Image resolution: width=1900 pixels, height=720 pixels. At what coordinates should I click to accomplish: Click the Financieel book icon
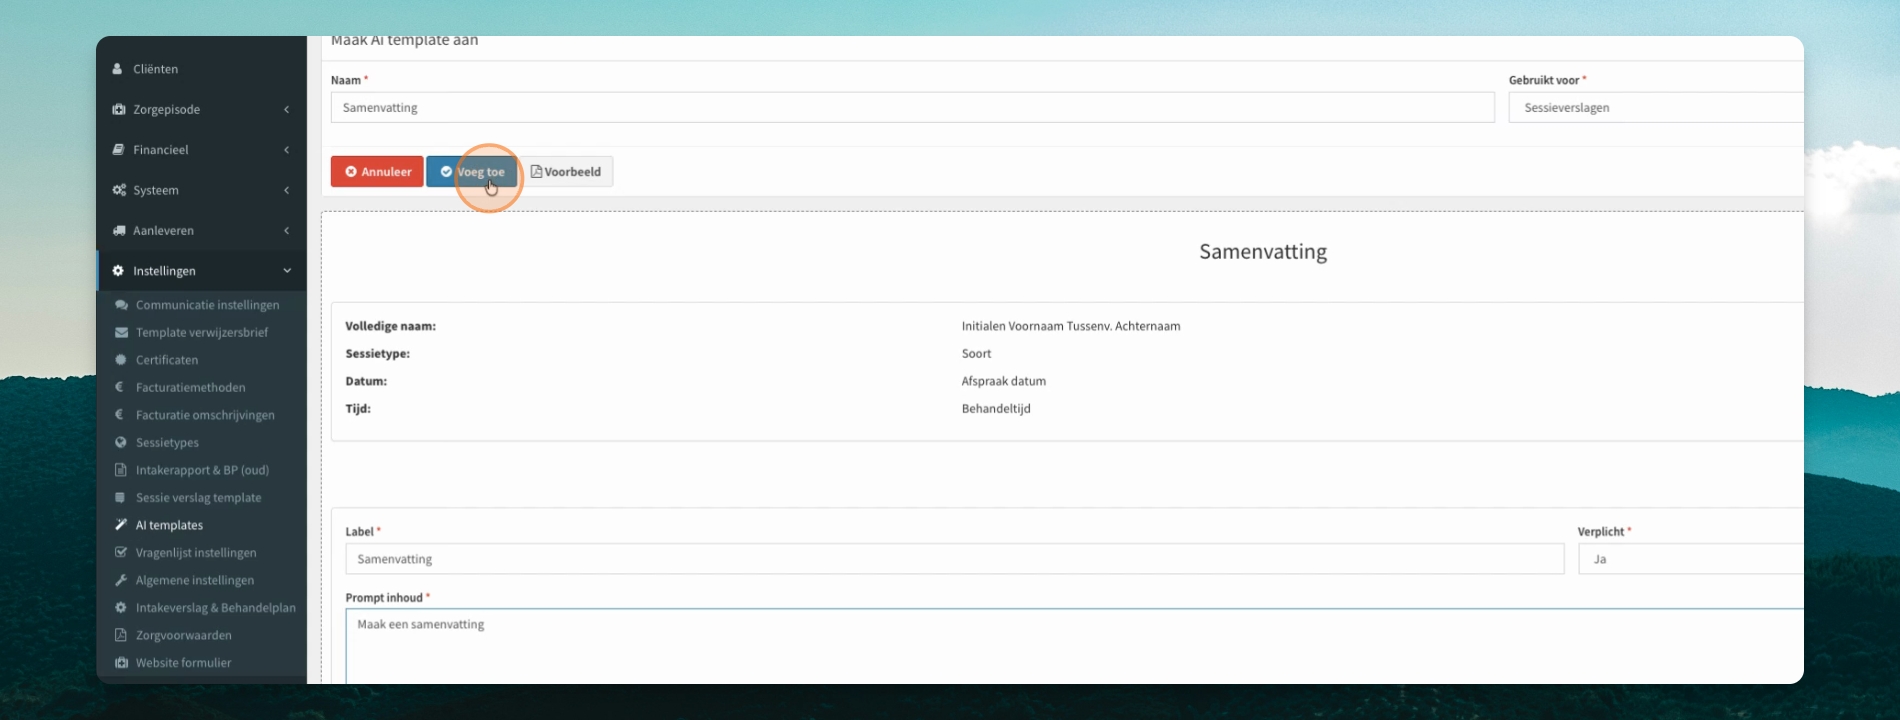118,150
